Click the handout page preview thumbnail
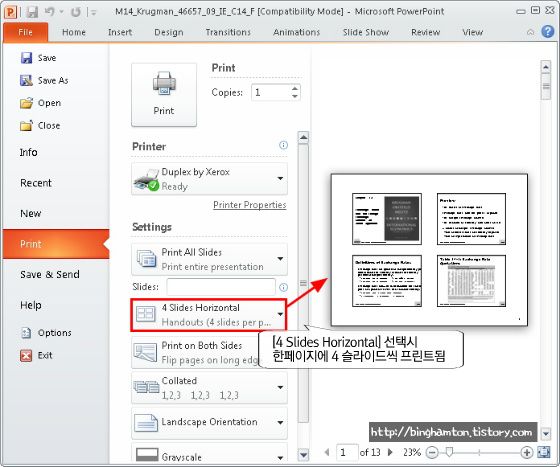 [x=429, y=250]
